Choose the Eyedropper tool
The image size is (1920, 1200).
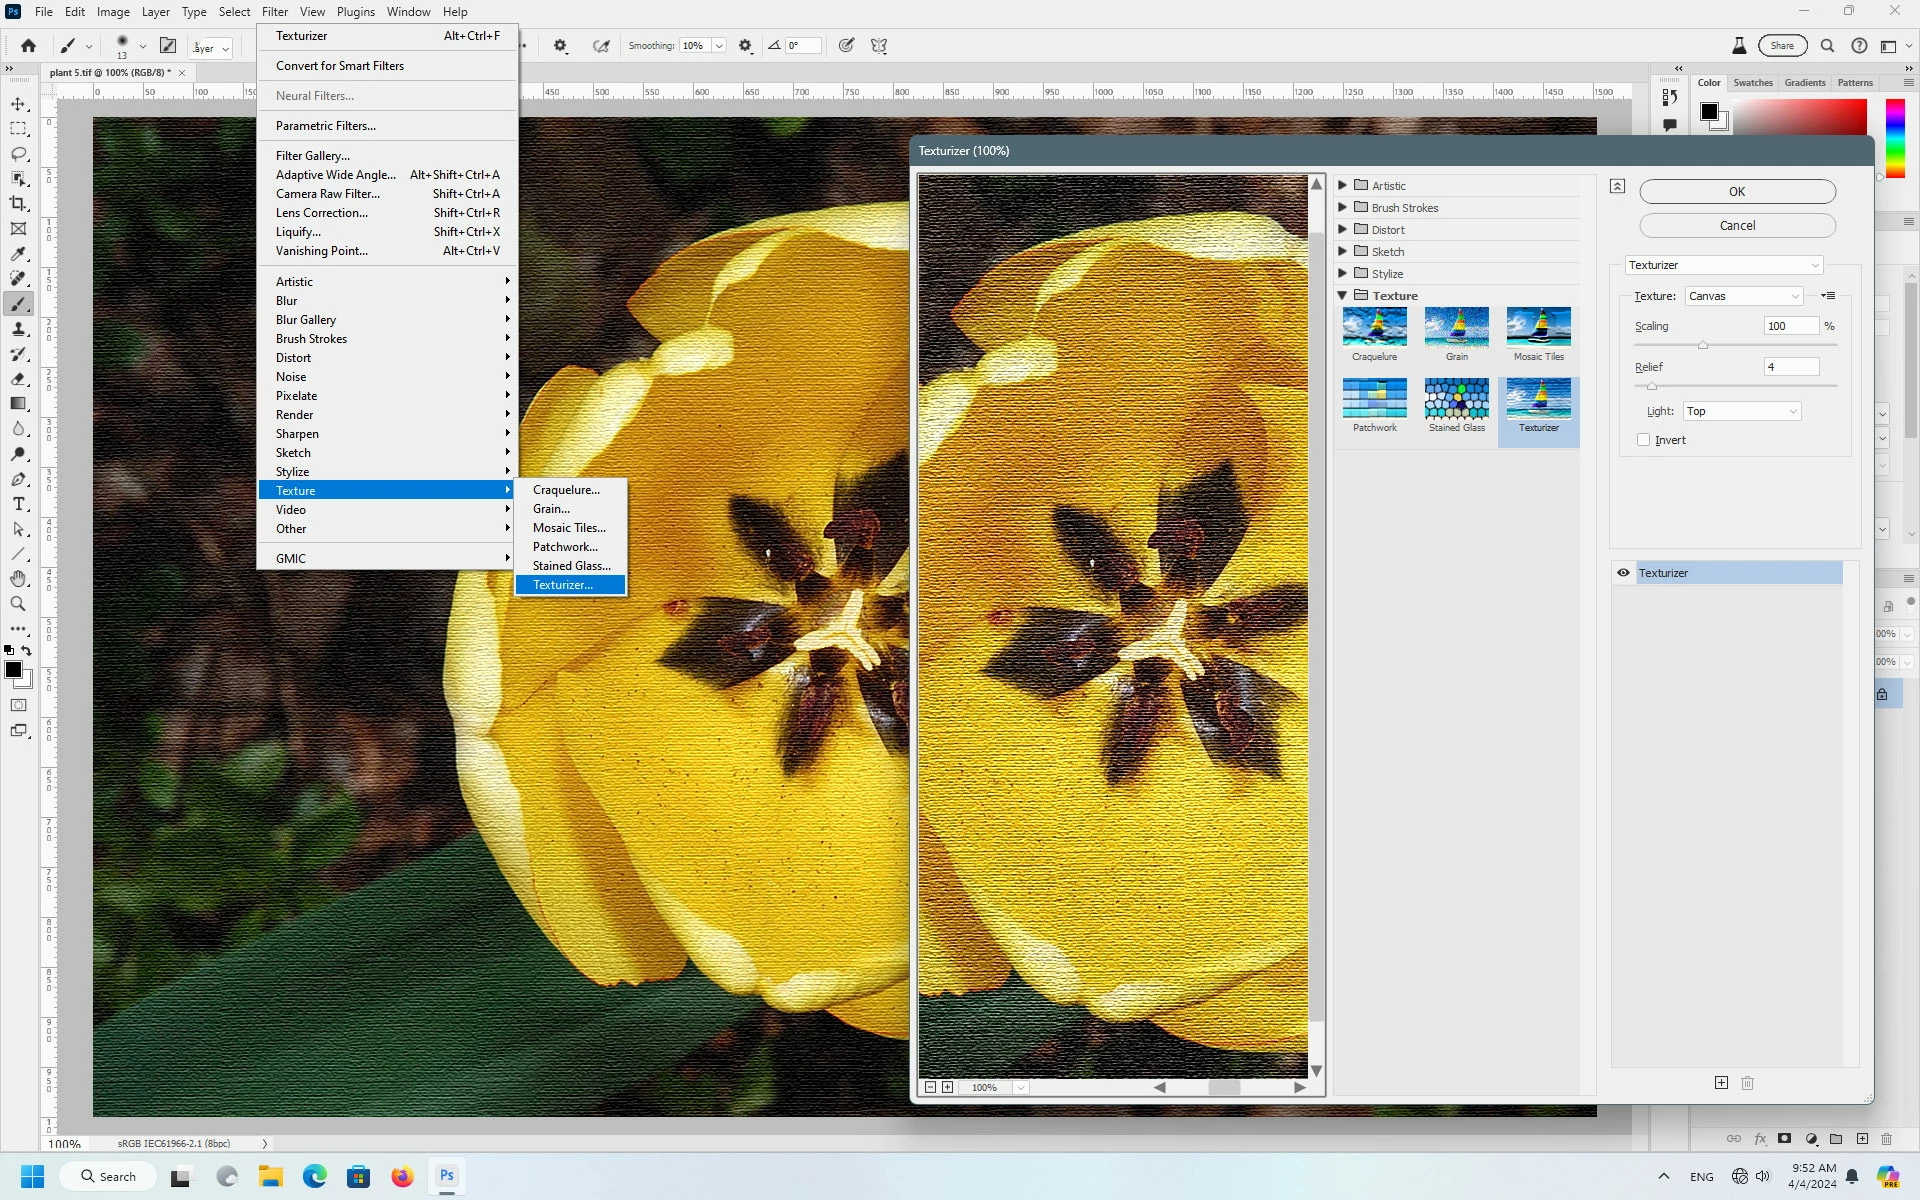tap(18, 254)
